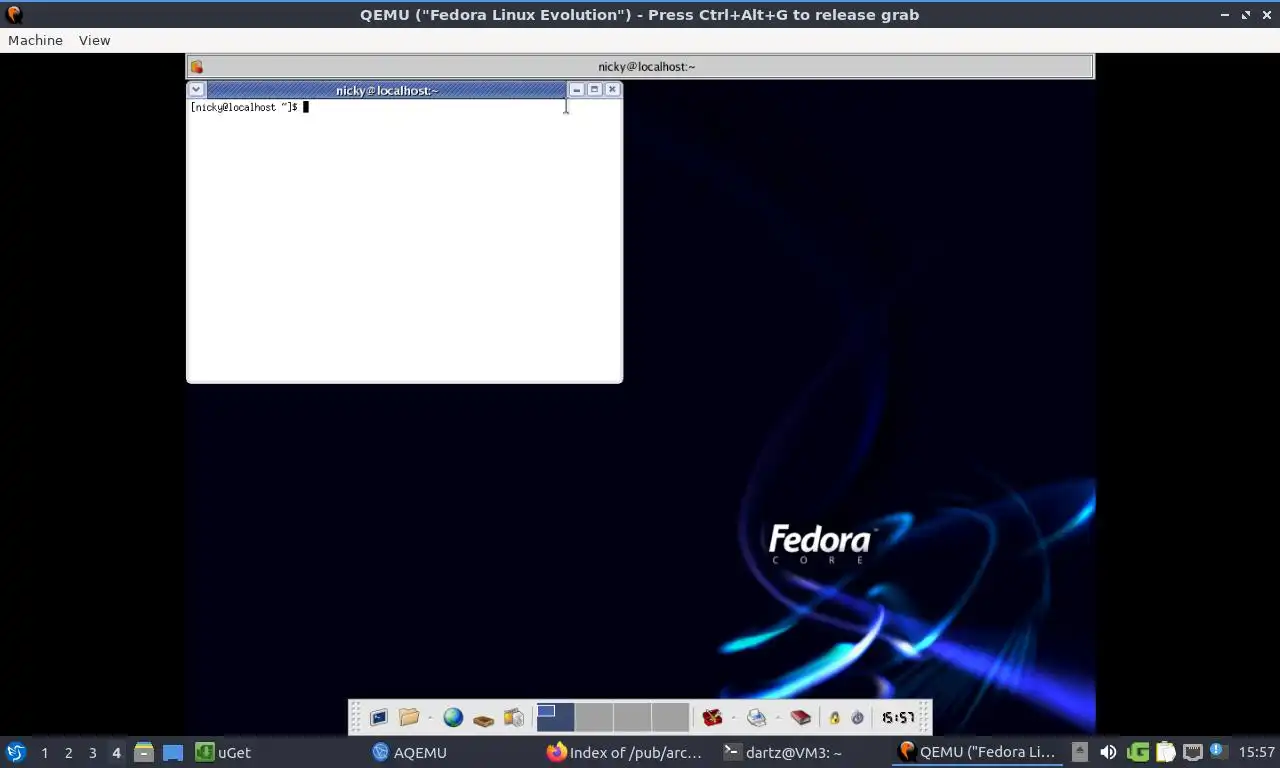The height and width of the screenshot is (768, 1280).
Task: Open the documents icon next to drawer
Action: coord(514,717)
